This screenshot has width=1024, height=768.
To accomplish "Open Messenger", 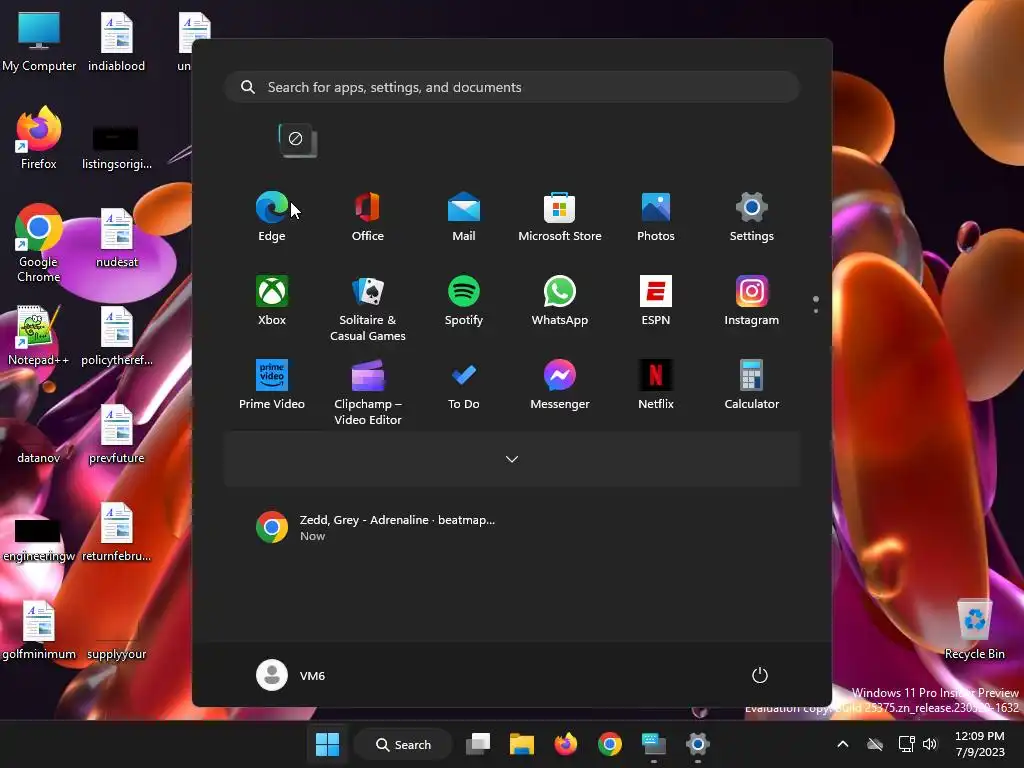I will 560,384.
